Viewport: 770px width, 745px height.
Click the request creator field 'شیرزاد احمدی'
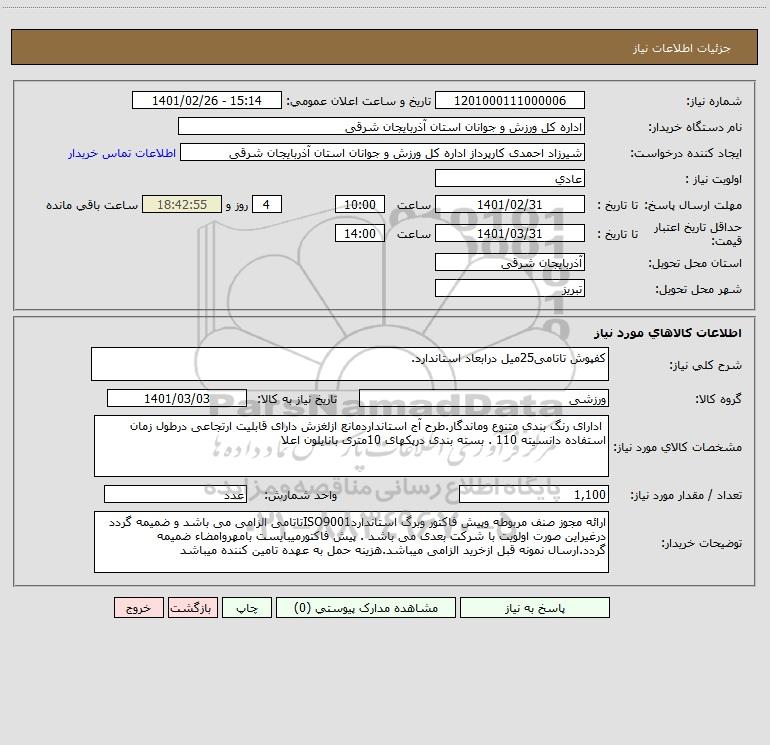coord(383,153)
